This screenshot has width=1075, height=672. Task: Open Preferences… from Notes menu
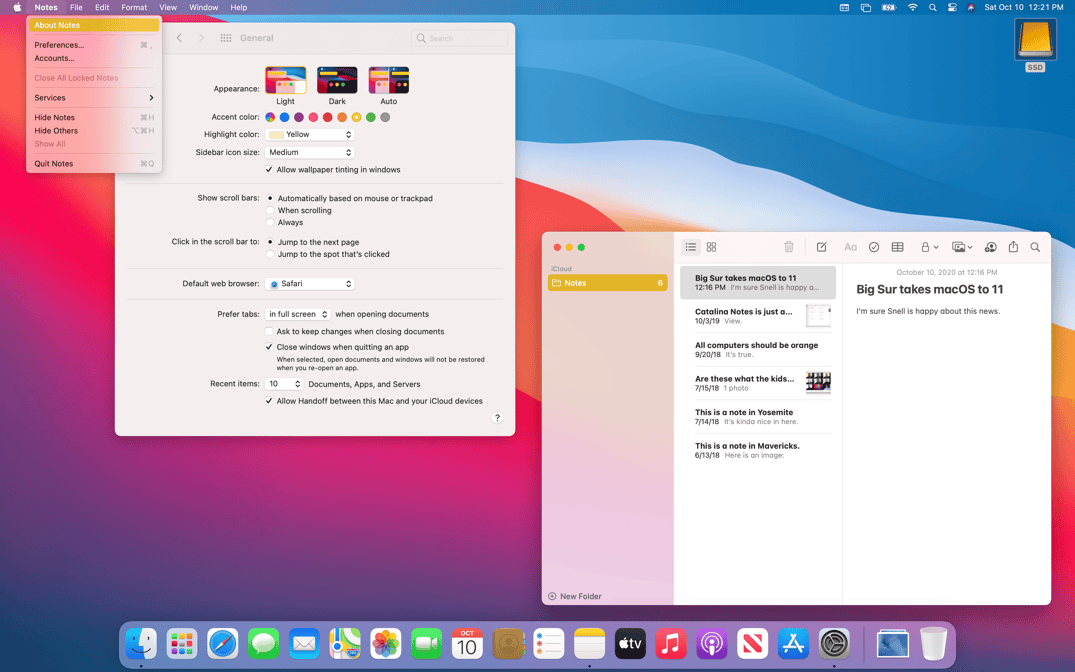94,45
